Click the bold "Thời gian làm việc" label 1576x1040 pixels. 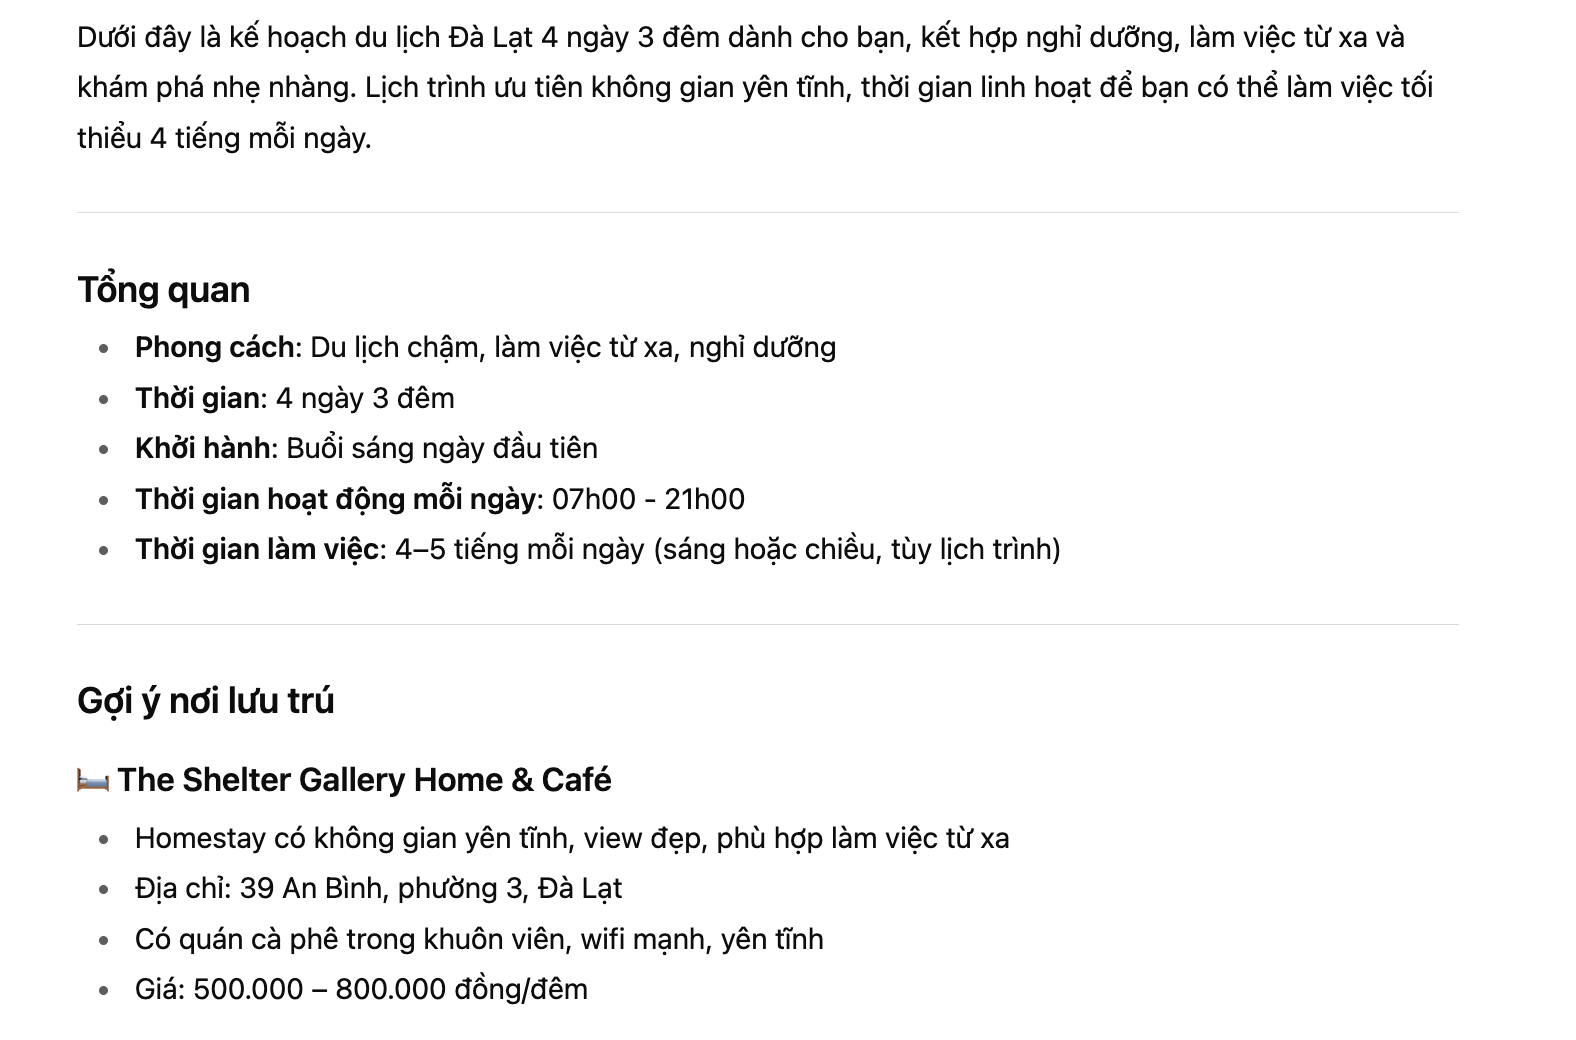pos(258,549)
